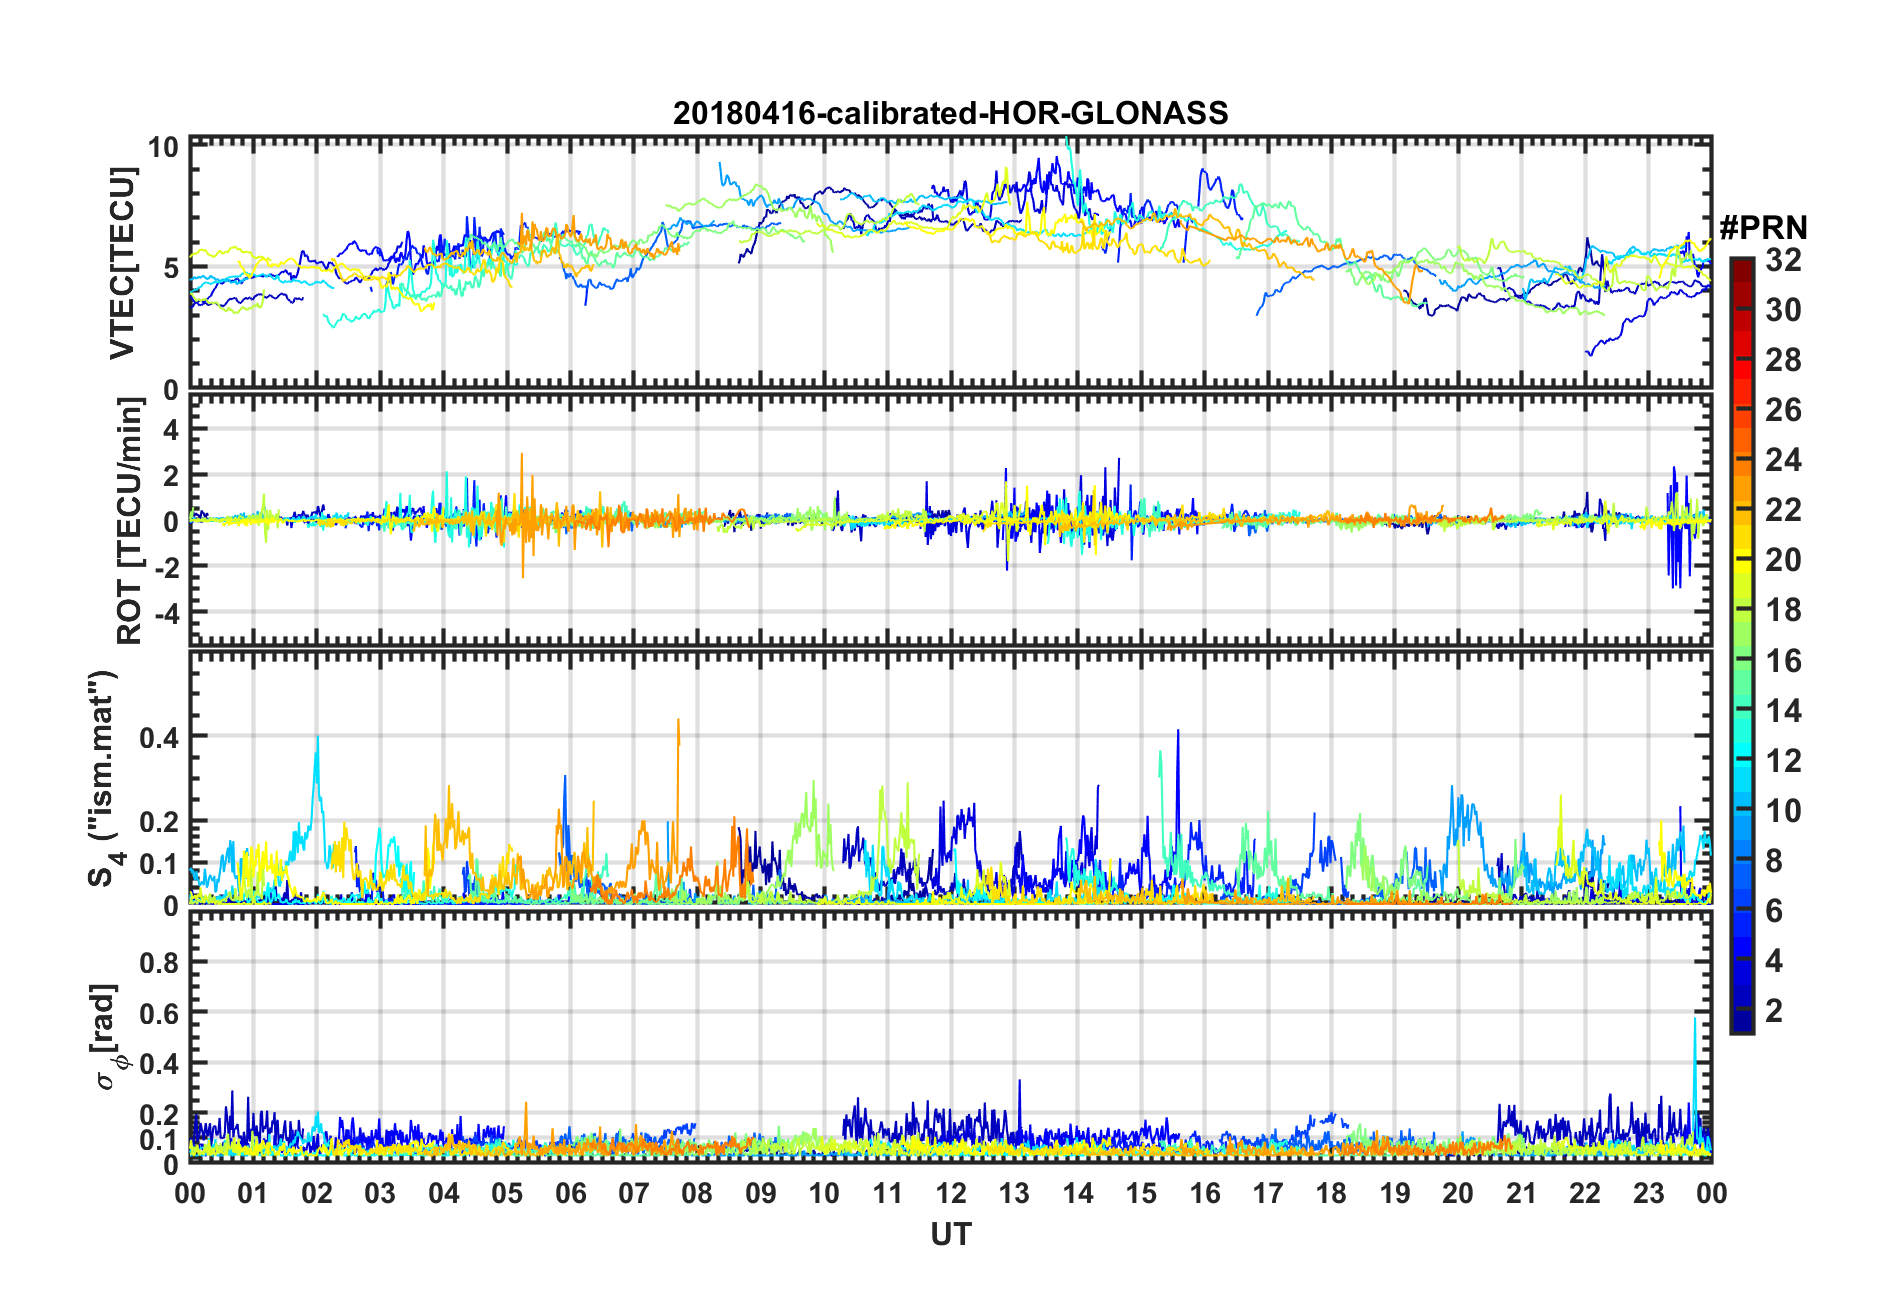This screenshot has height=1292, width=1902.
Task: Click the sigma phi [rad] axis label
Action: click(108, 1037)
